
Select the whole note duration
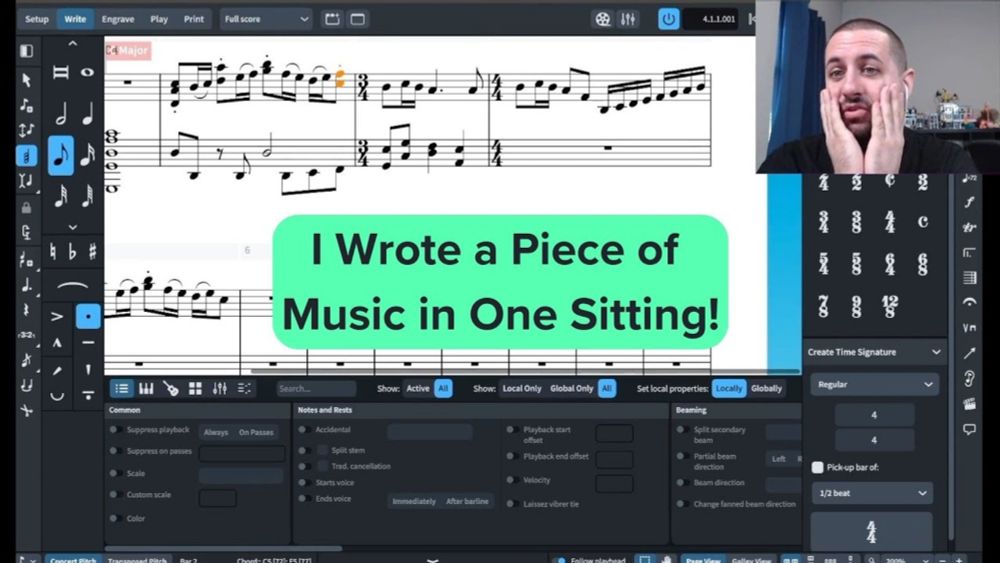point(88,72)
